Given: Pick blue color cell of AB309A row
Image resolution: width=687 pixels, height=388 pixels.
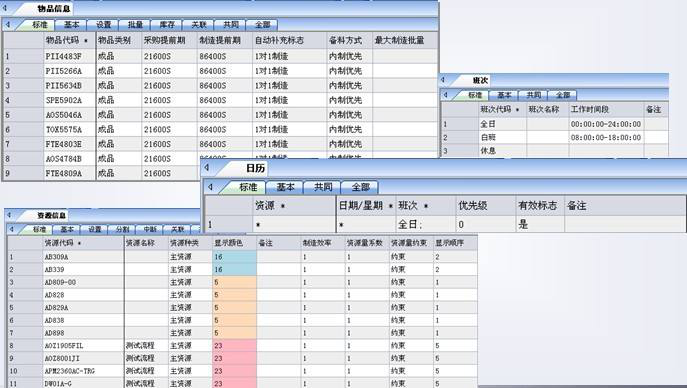Looking at the screenshot, I should click(234, 257).
